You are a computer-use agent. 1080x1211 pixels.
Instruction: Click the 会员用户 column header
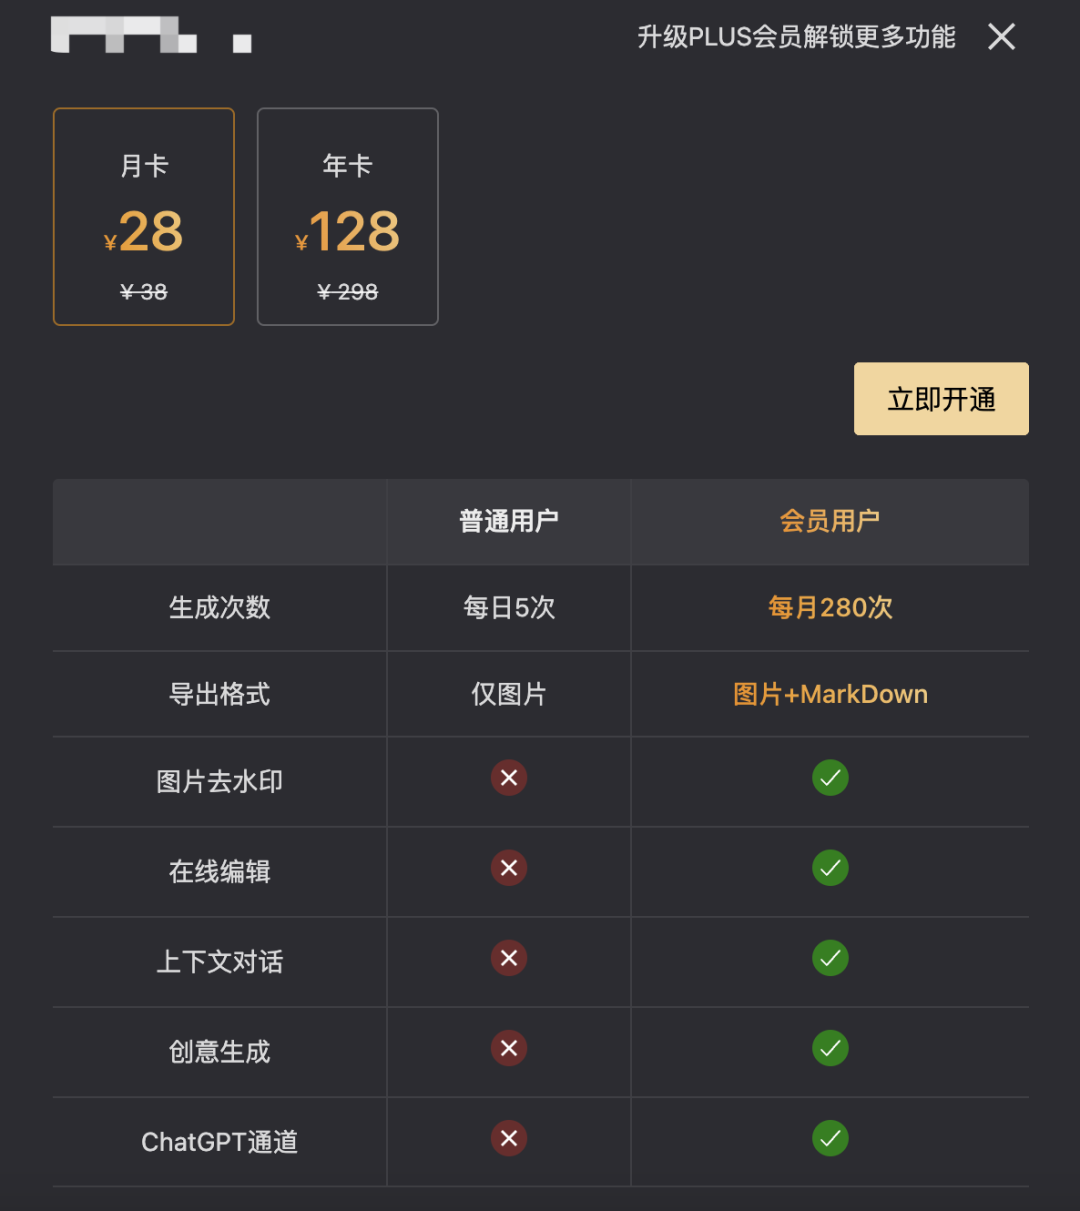click(830, 521)
